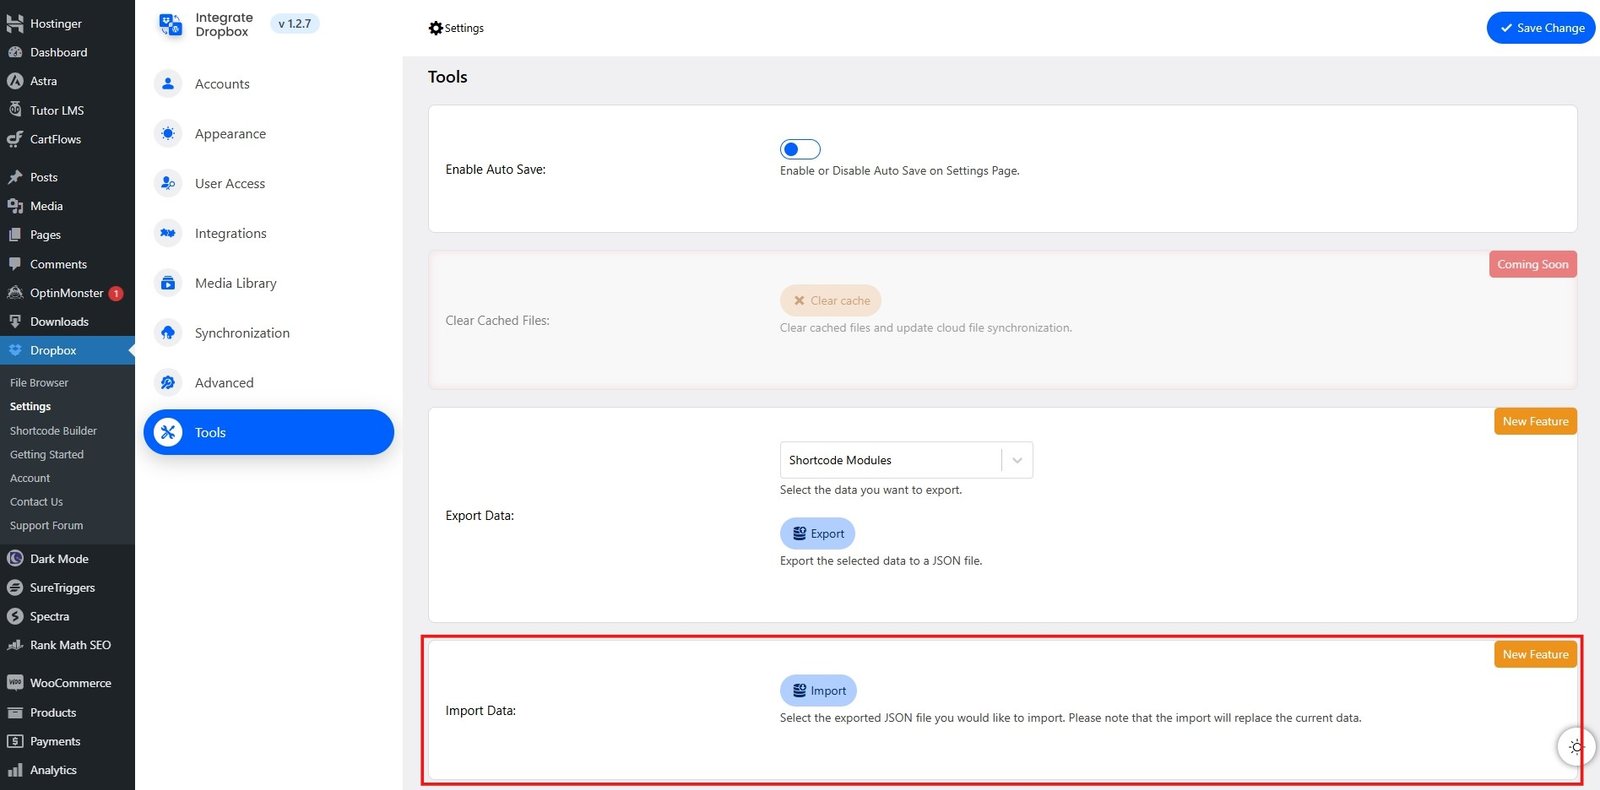
Task: Expand the export data chevron arrow
Action: point(1017,460)
